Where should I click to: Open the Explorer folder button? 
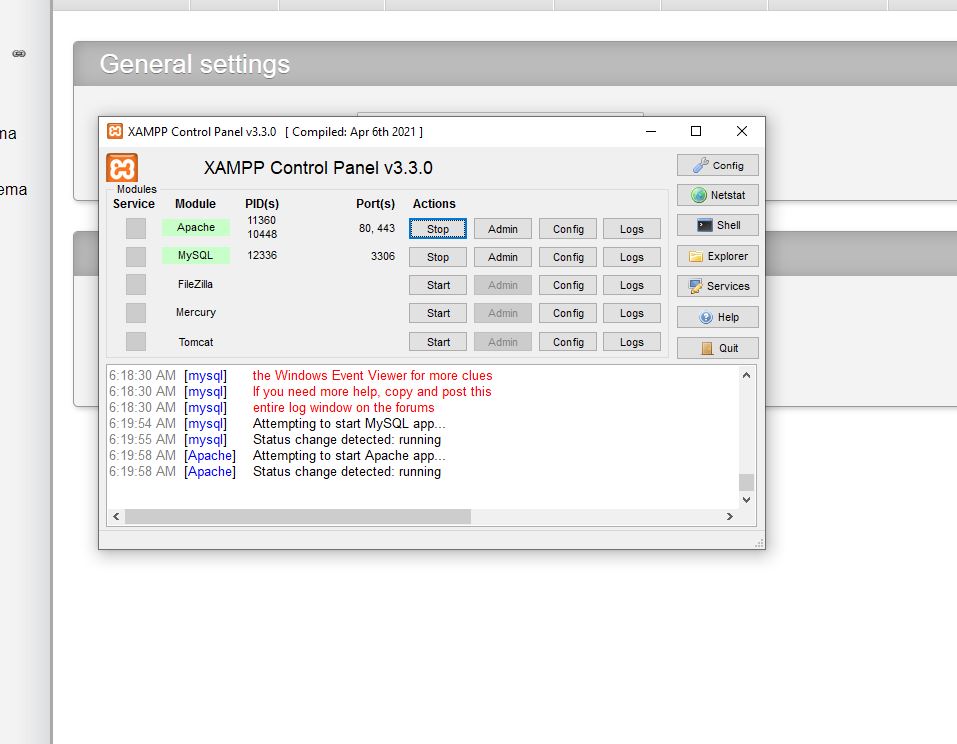click(717, 256)
